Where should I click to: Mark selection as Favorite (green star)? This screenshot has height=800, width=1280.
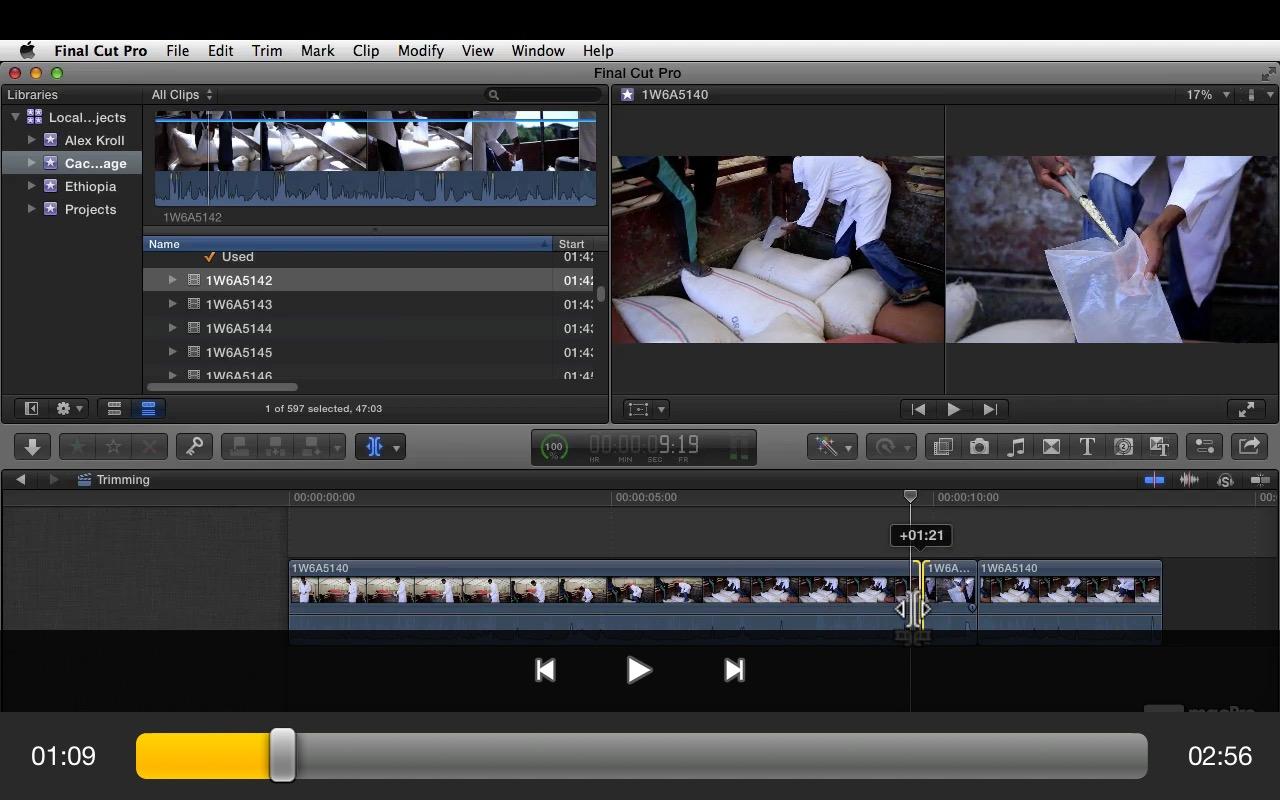[77, 447]
